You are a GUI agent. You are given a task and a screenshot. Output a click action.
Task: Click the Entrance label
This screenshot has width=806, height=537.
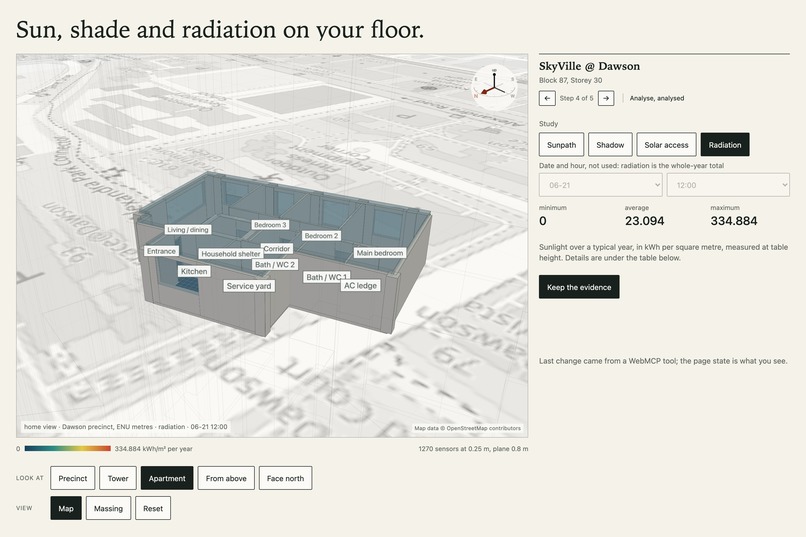(161, 251)
